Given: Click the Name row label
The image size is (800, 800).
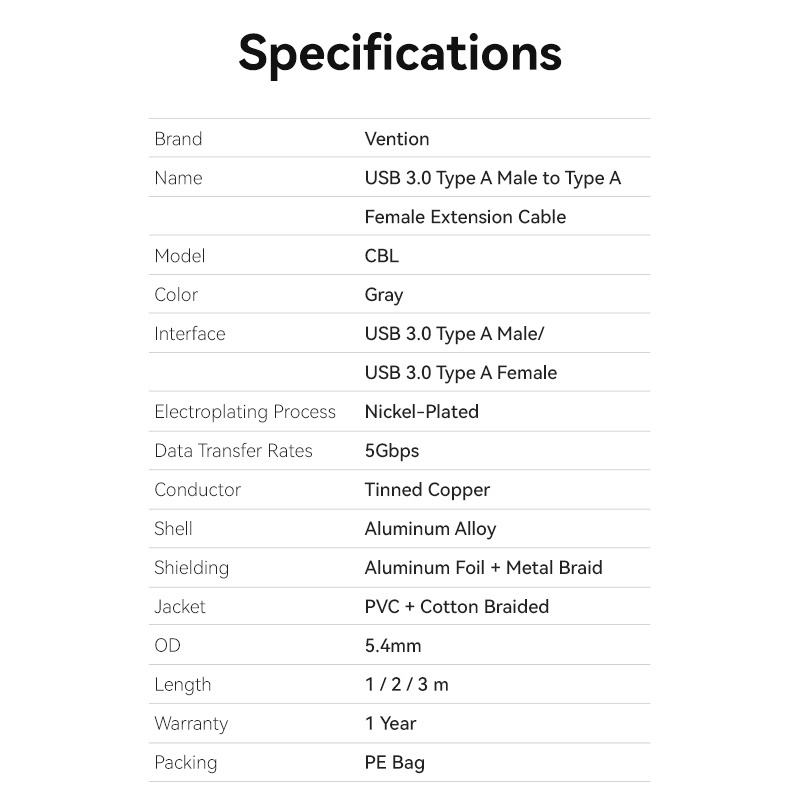Looking at the screenshot, I should point(178,178).
